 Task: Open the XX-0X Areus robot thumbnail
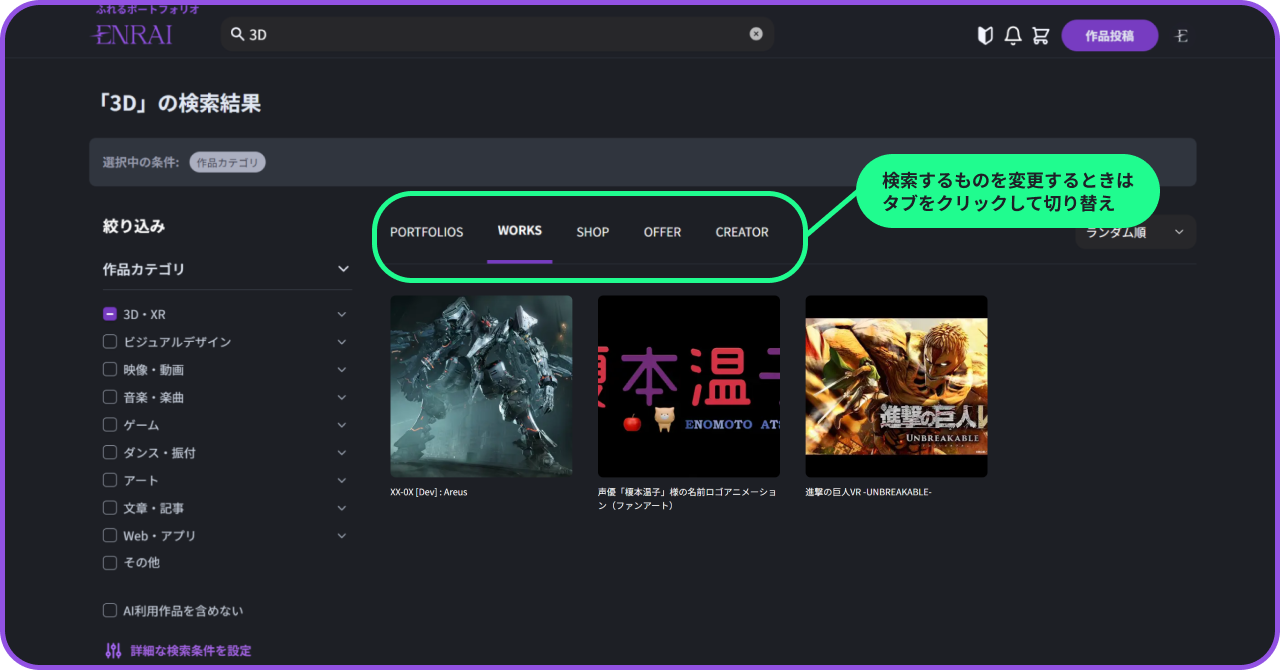click(x=481, y=386)
